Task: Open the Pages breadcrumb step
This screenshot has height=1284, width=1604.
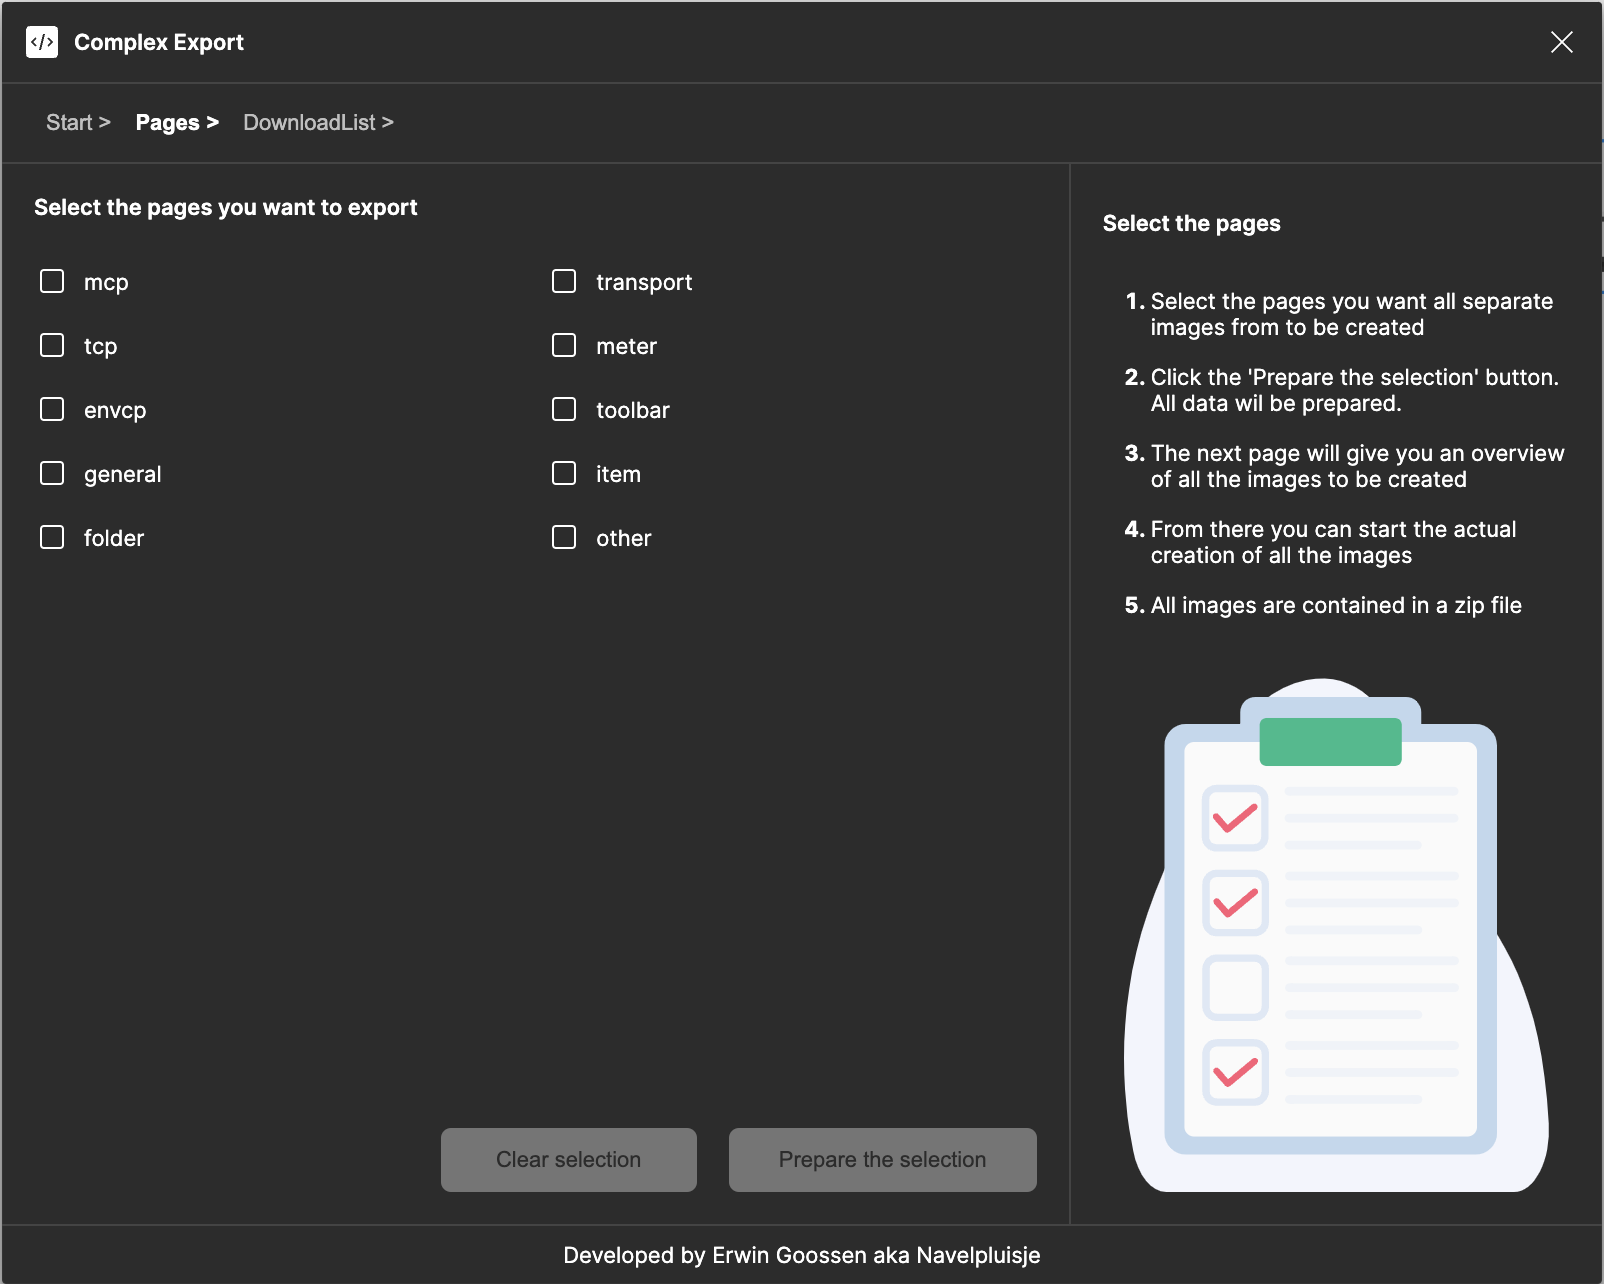Action: coord(177,122)
